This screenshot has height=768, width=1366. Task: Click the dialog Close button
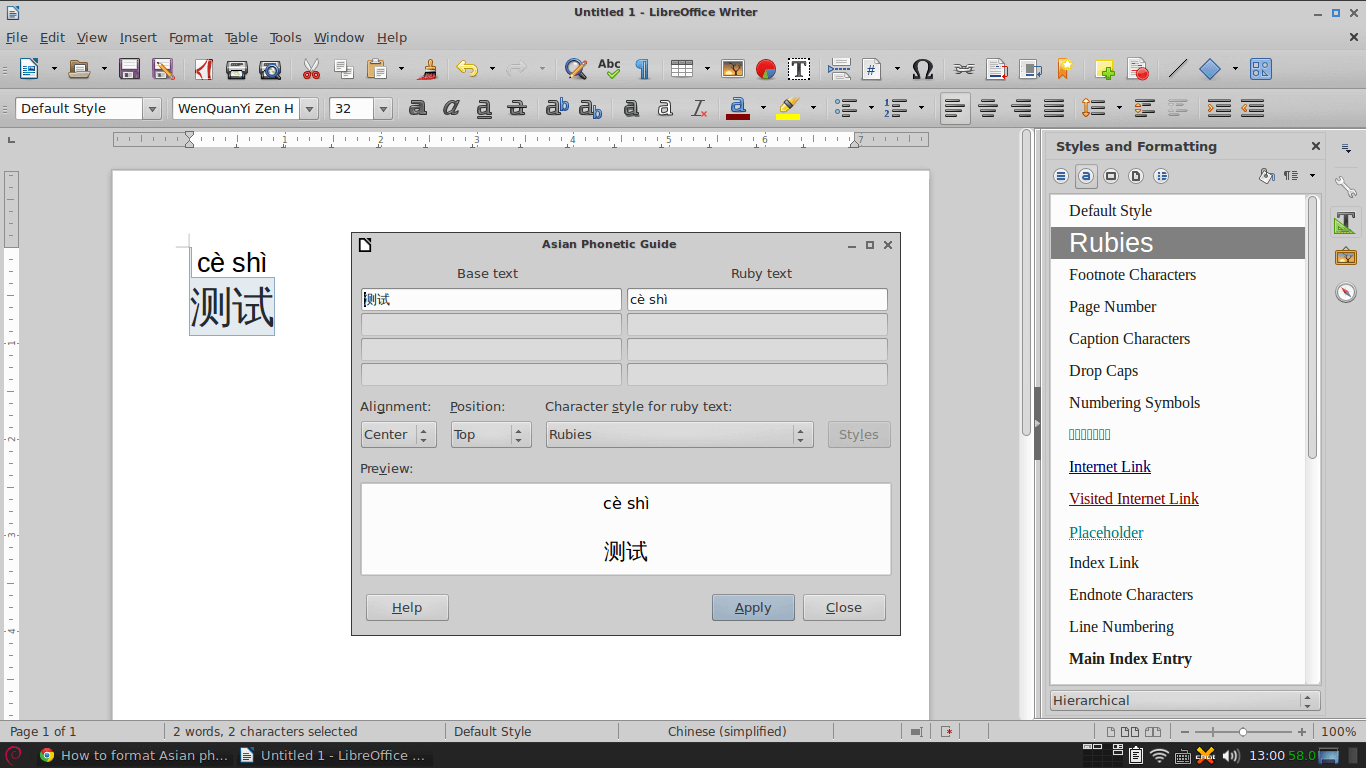tap(844, 608)
